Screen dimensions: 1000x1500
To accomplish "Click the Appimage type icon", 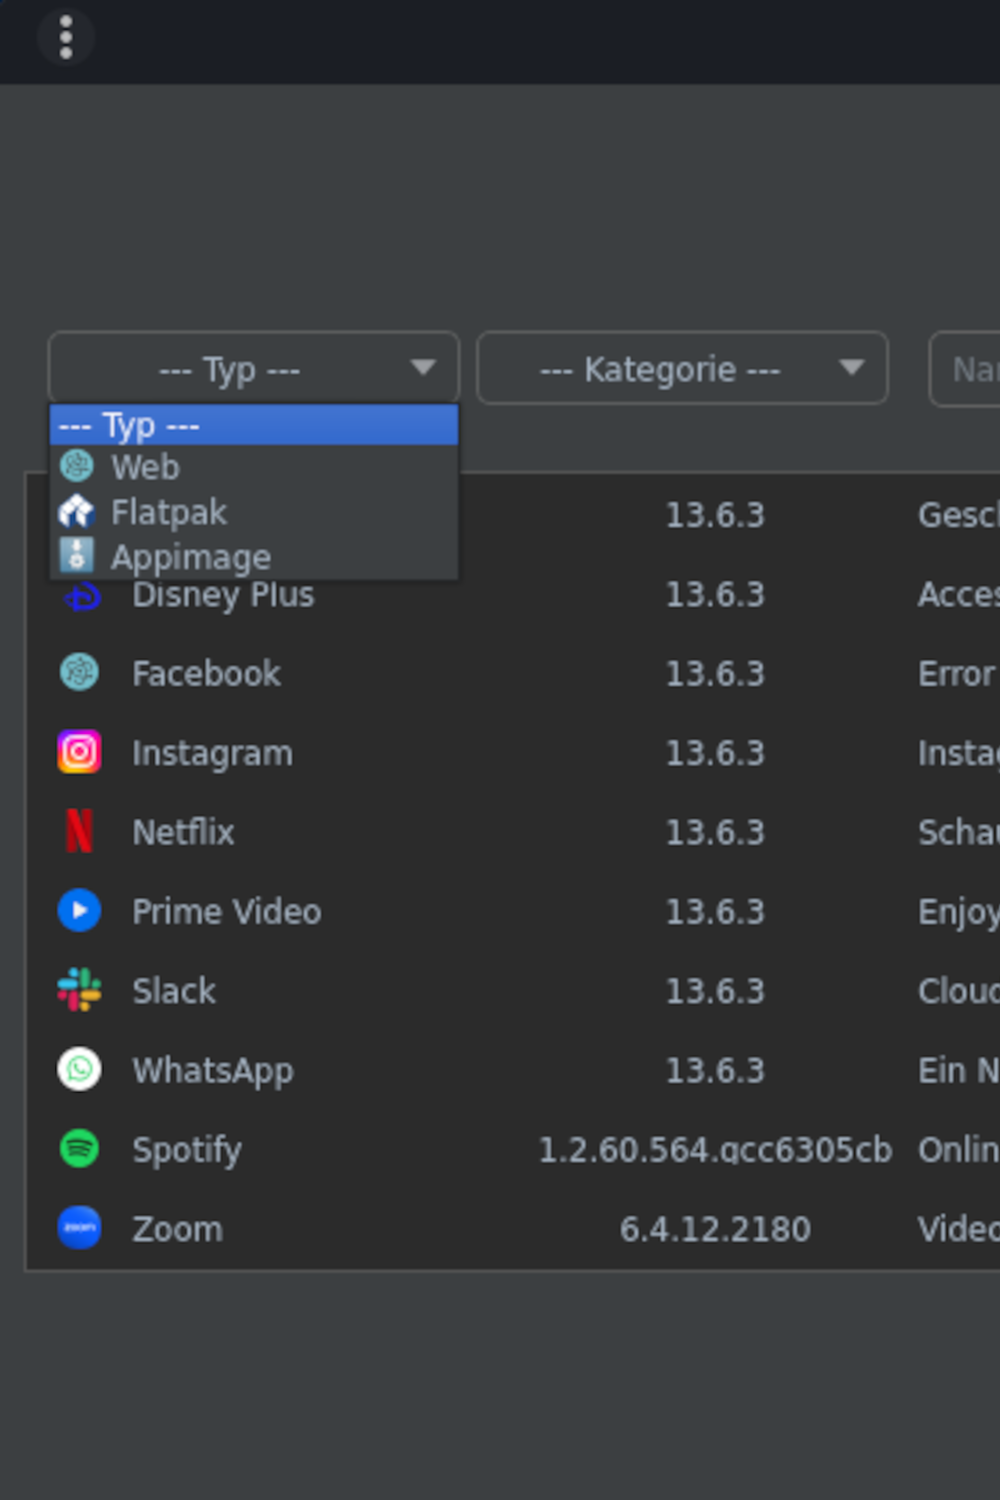I will (x=77, y=555).
